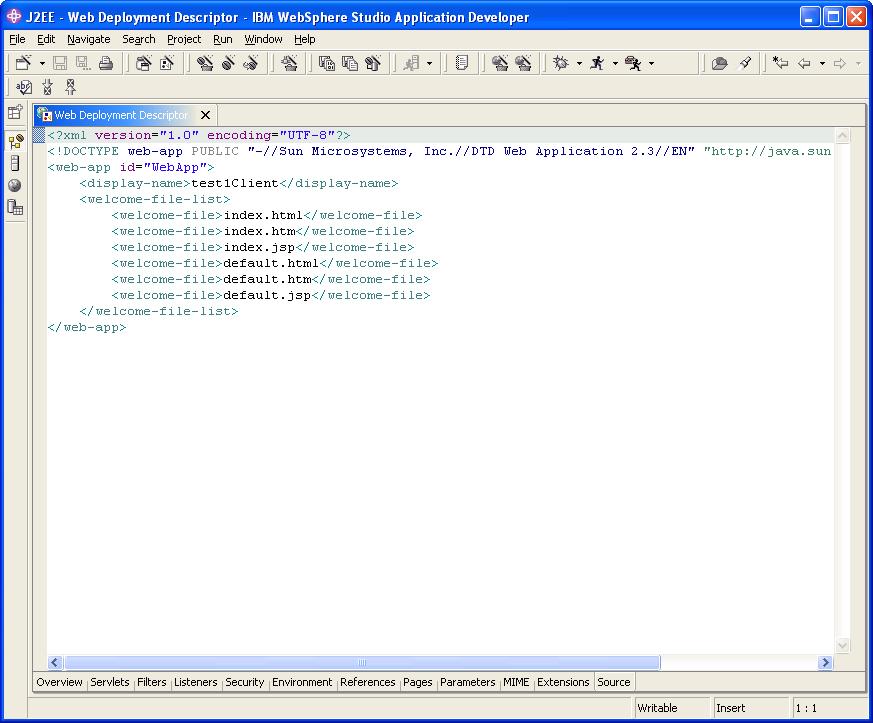Click the bean-with-arrows wizard icon

point(251,63)
